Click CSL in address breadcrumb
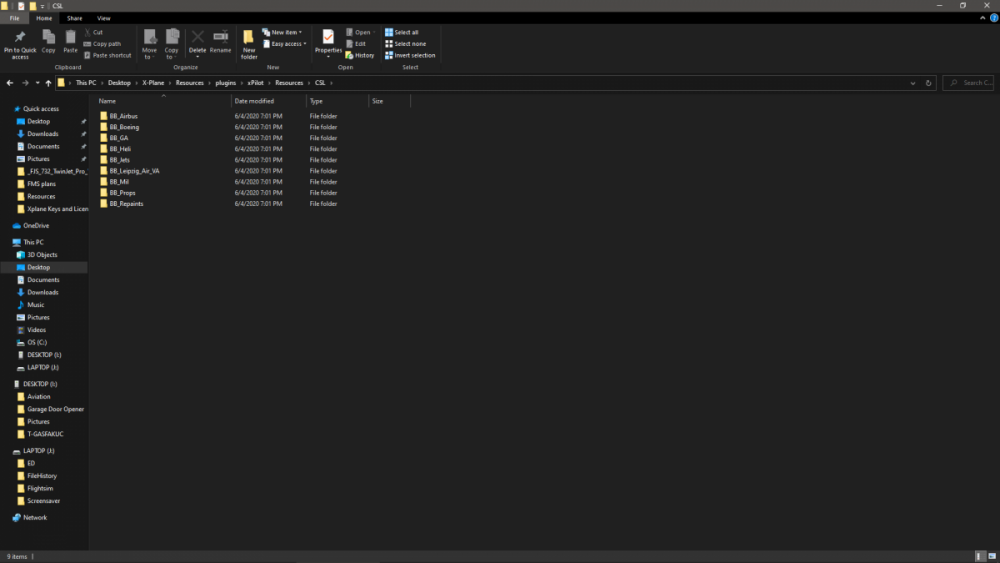This screenshot has height=563, width=1000. (x=320, y=83)
